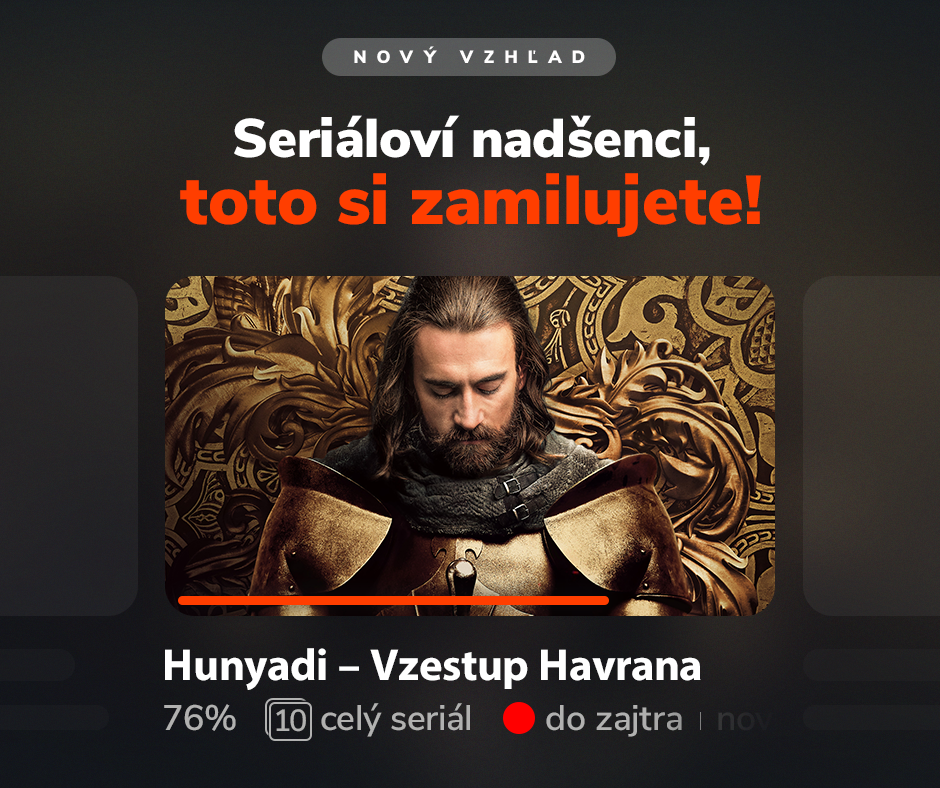Click the red recording dot icon
Screen dimensions: 940x788
click(x=519, y=718)
